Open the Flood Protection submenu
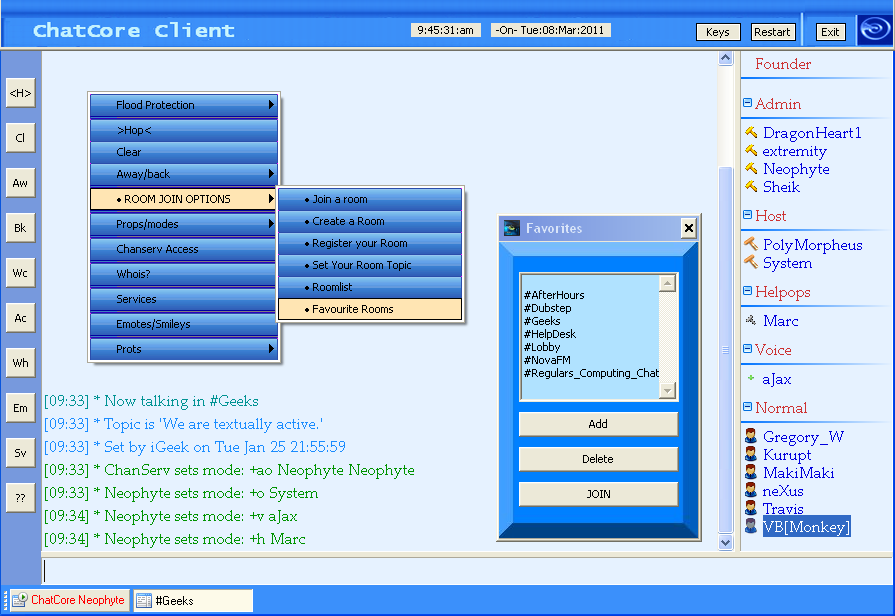895x616 pixels. [x=184, y=105]
